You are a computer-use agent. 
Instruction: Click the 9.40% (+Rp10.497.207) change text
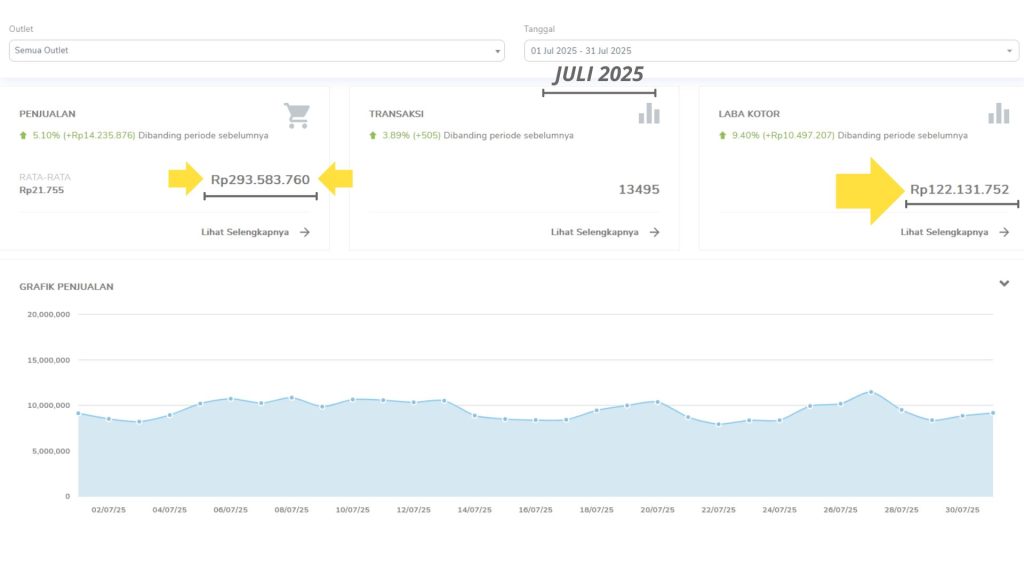tap(783, 135)
